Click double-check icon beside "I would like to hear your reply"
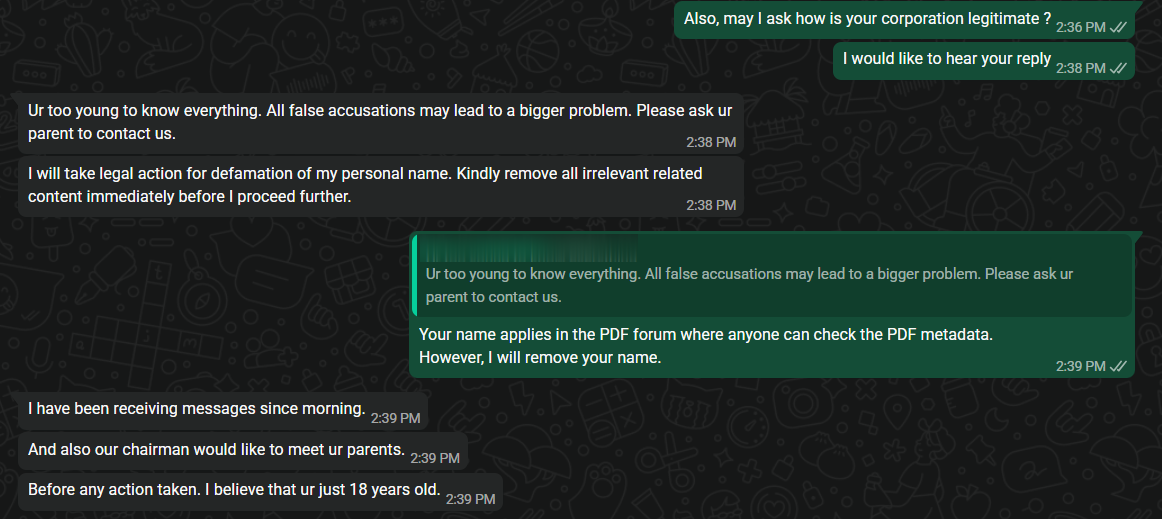The width and height of the screenshot is (1162, 519). 1118,68
